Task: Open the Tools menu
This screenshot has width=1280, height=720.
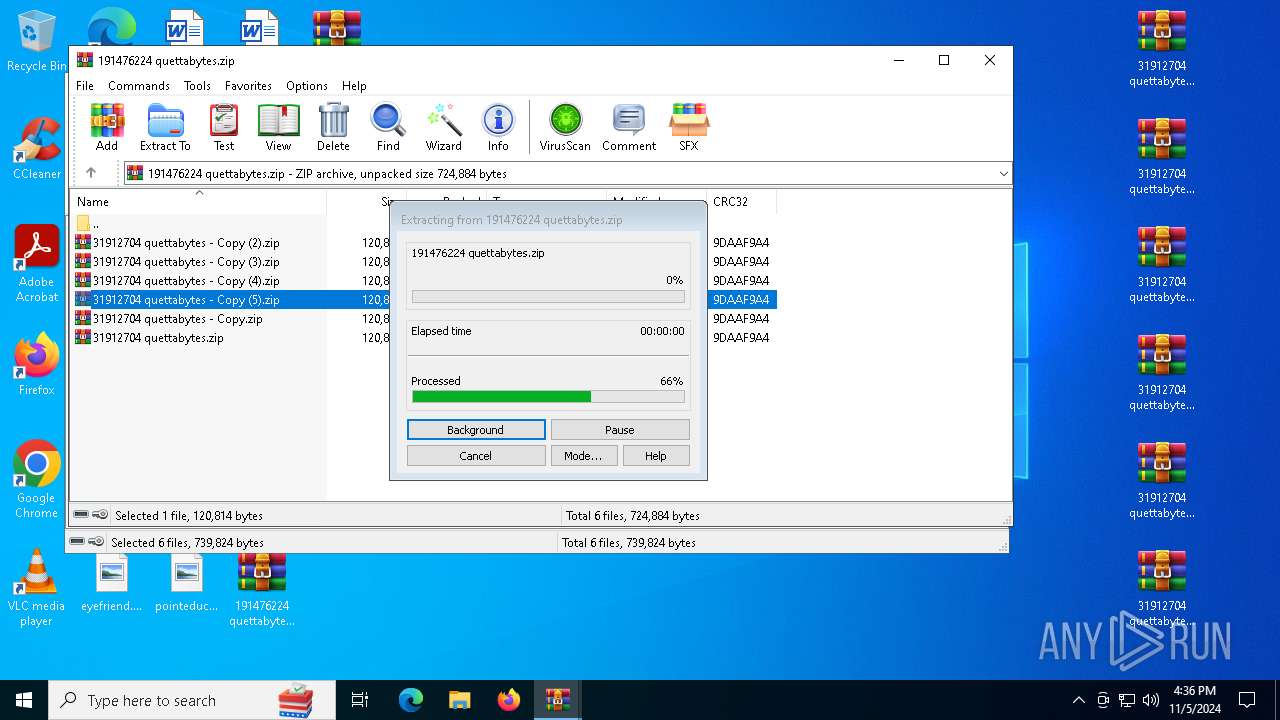Action: click(x=197, y=86)
